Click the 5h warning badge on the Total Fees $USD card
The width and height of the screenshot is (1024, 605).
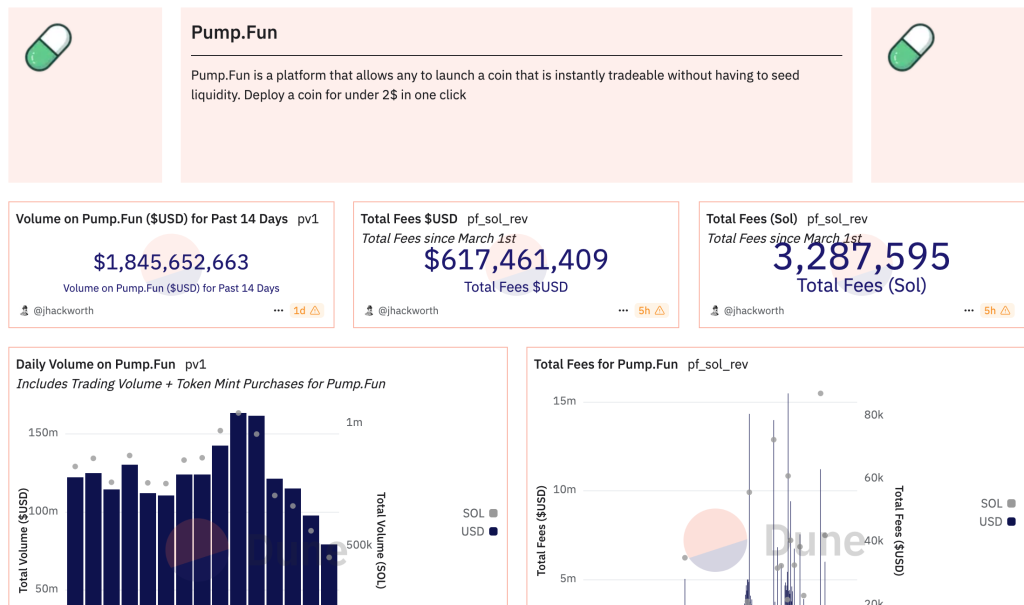point(651,311)
